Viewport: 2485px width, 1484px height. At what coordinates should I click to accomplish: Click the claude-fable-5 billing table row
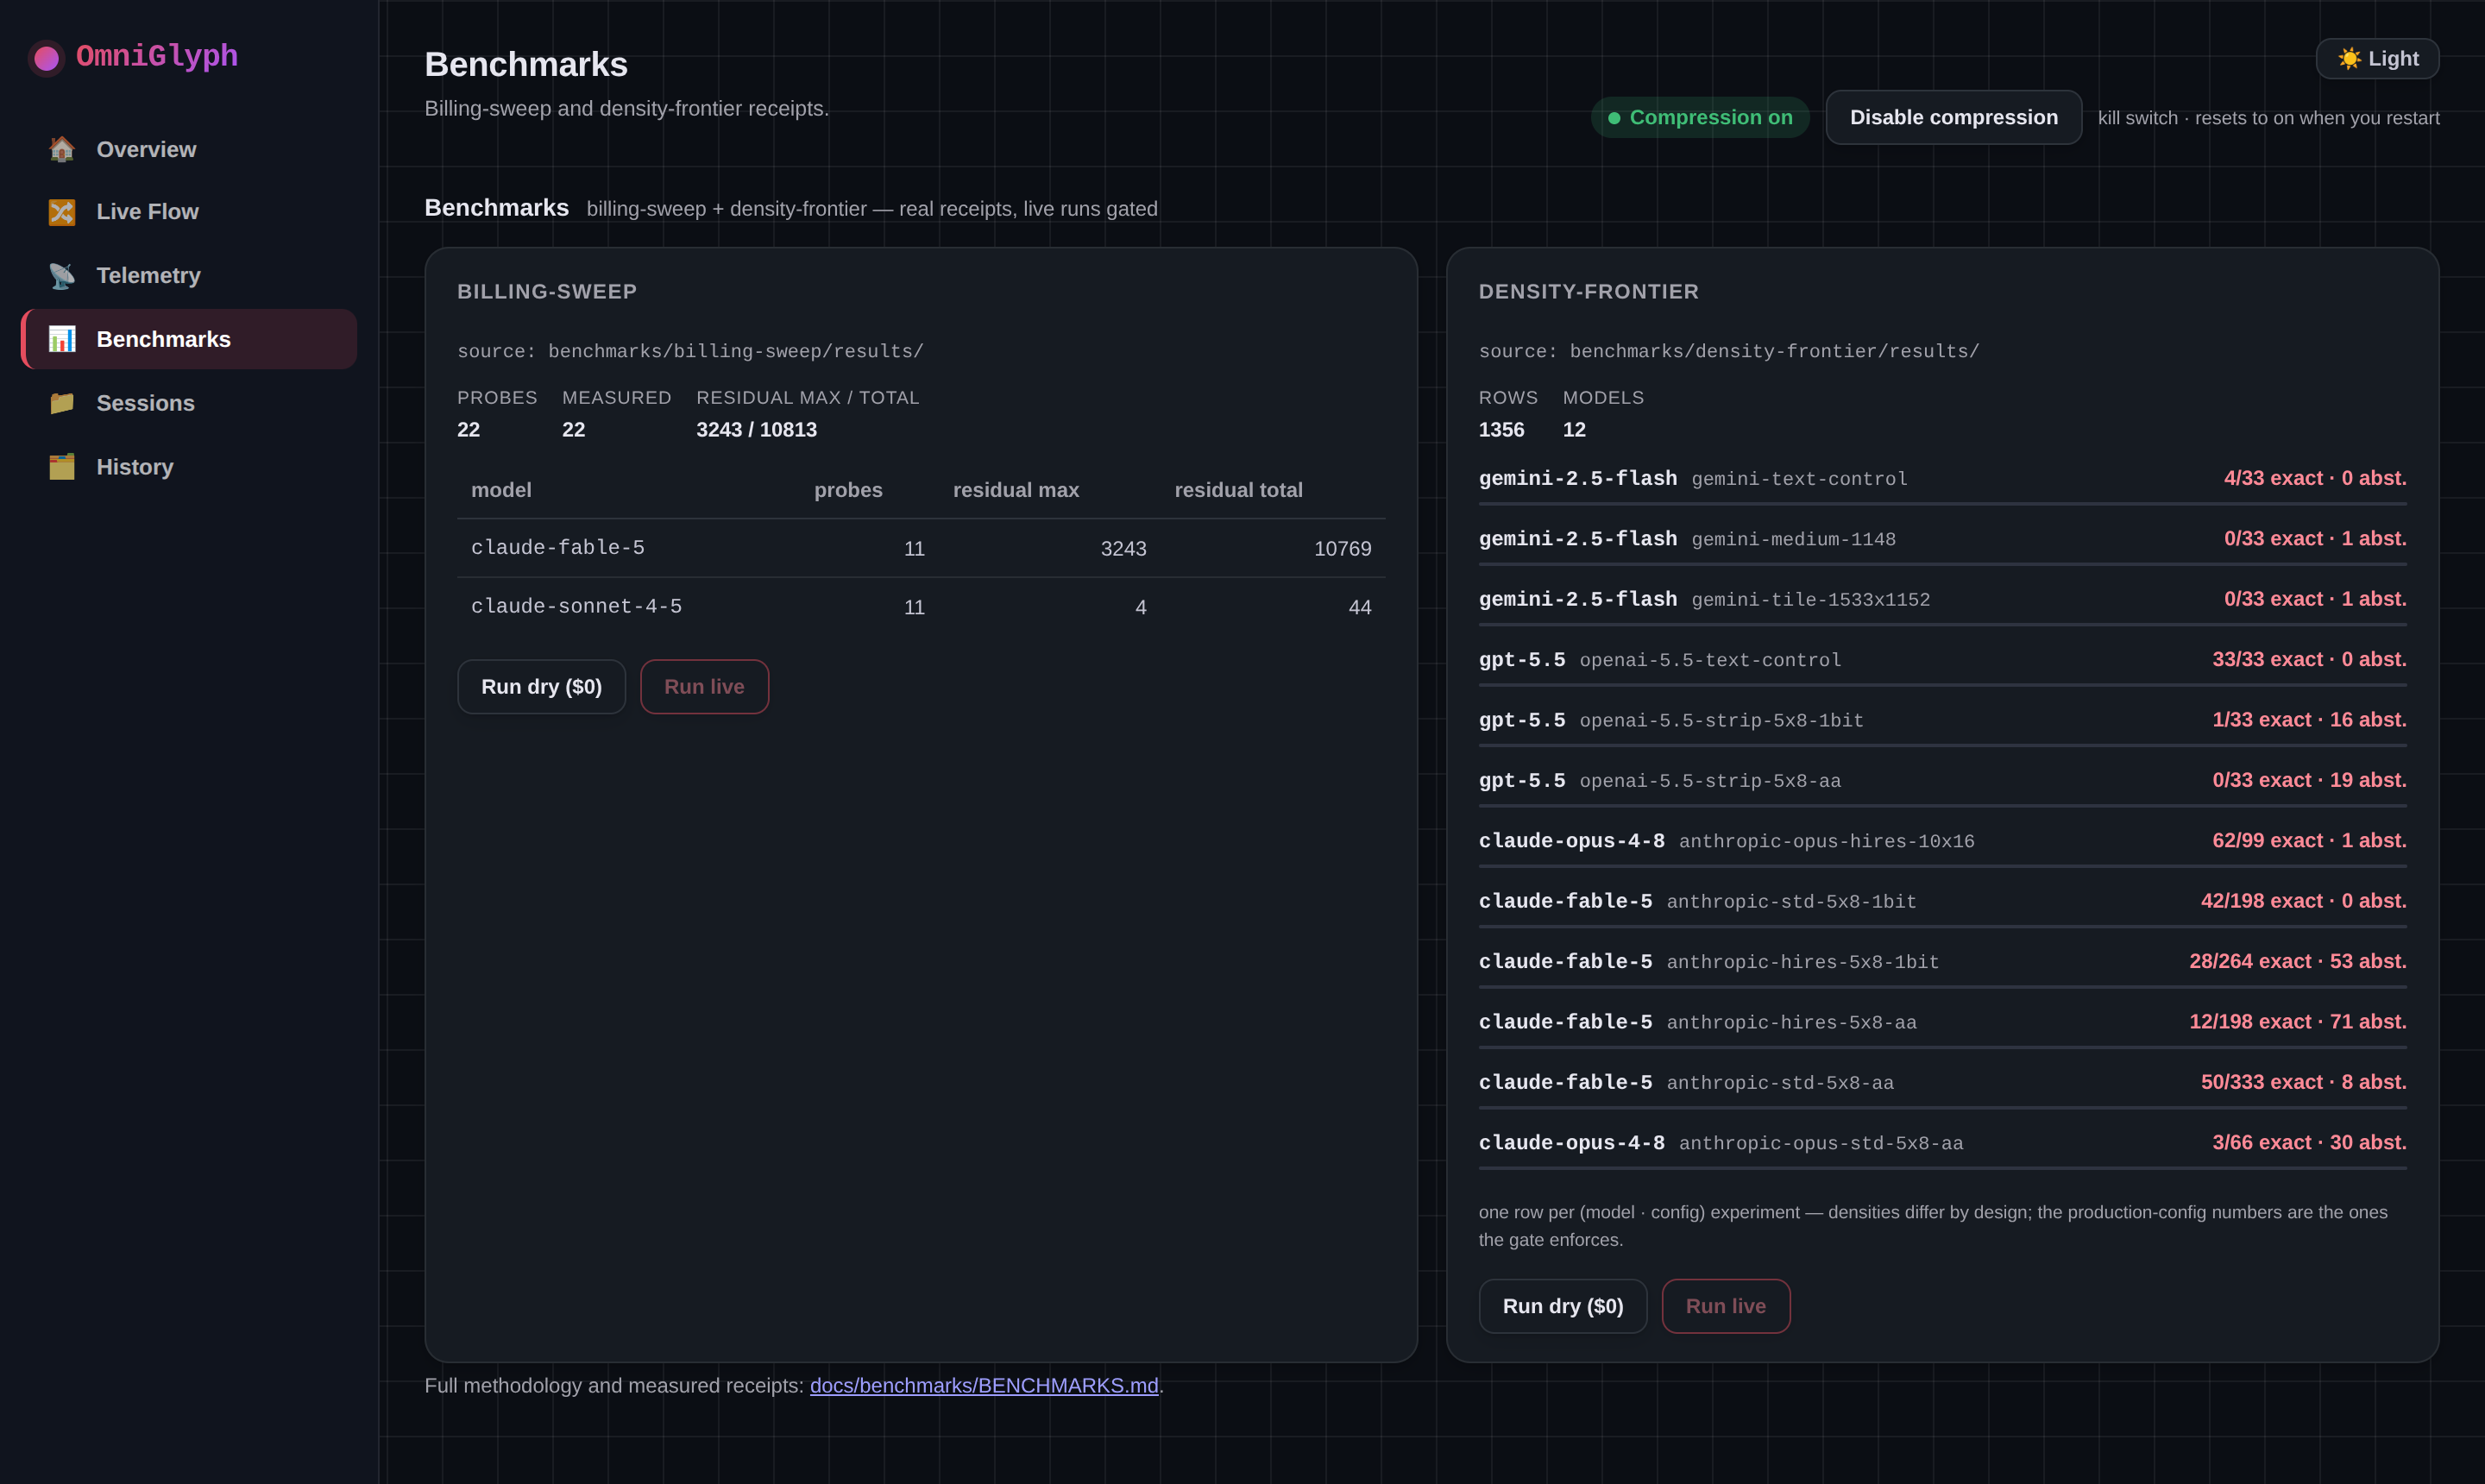click(921, 548)
